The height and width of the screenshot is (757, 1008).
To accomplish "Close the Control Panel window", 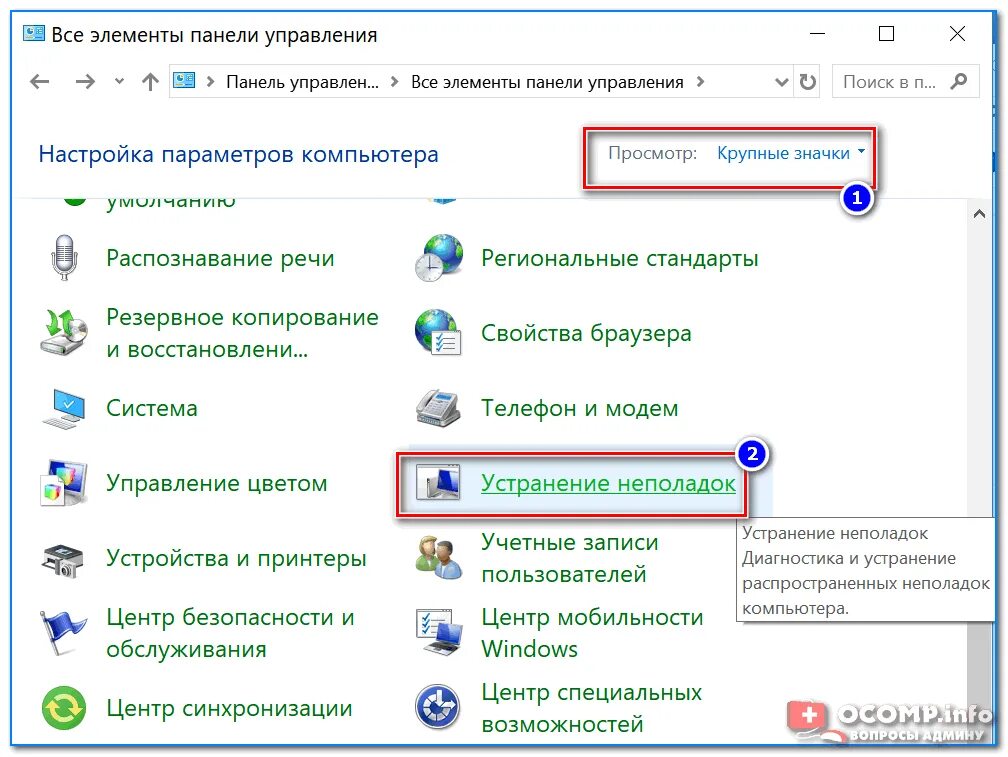I will [957, 33].
